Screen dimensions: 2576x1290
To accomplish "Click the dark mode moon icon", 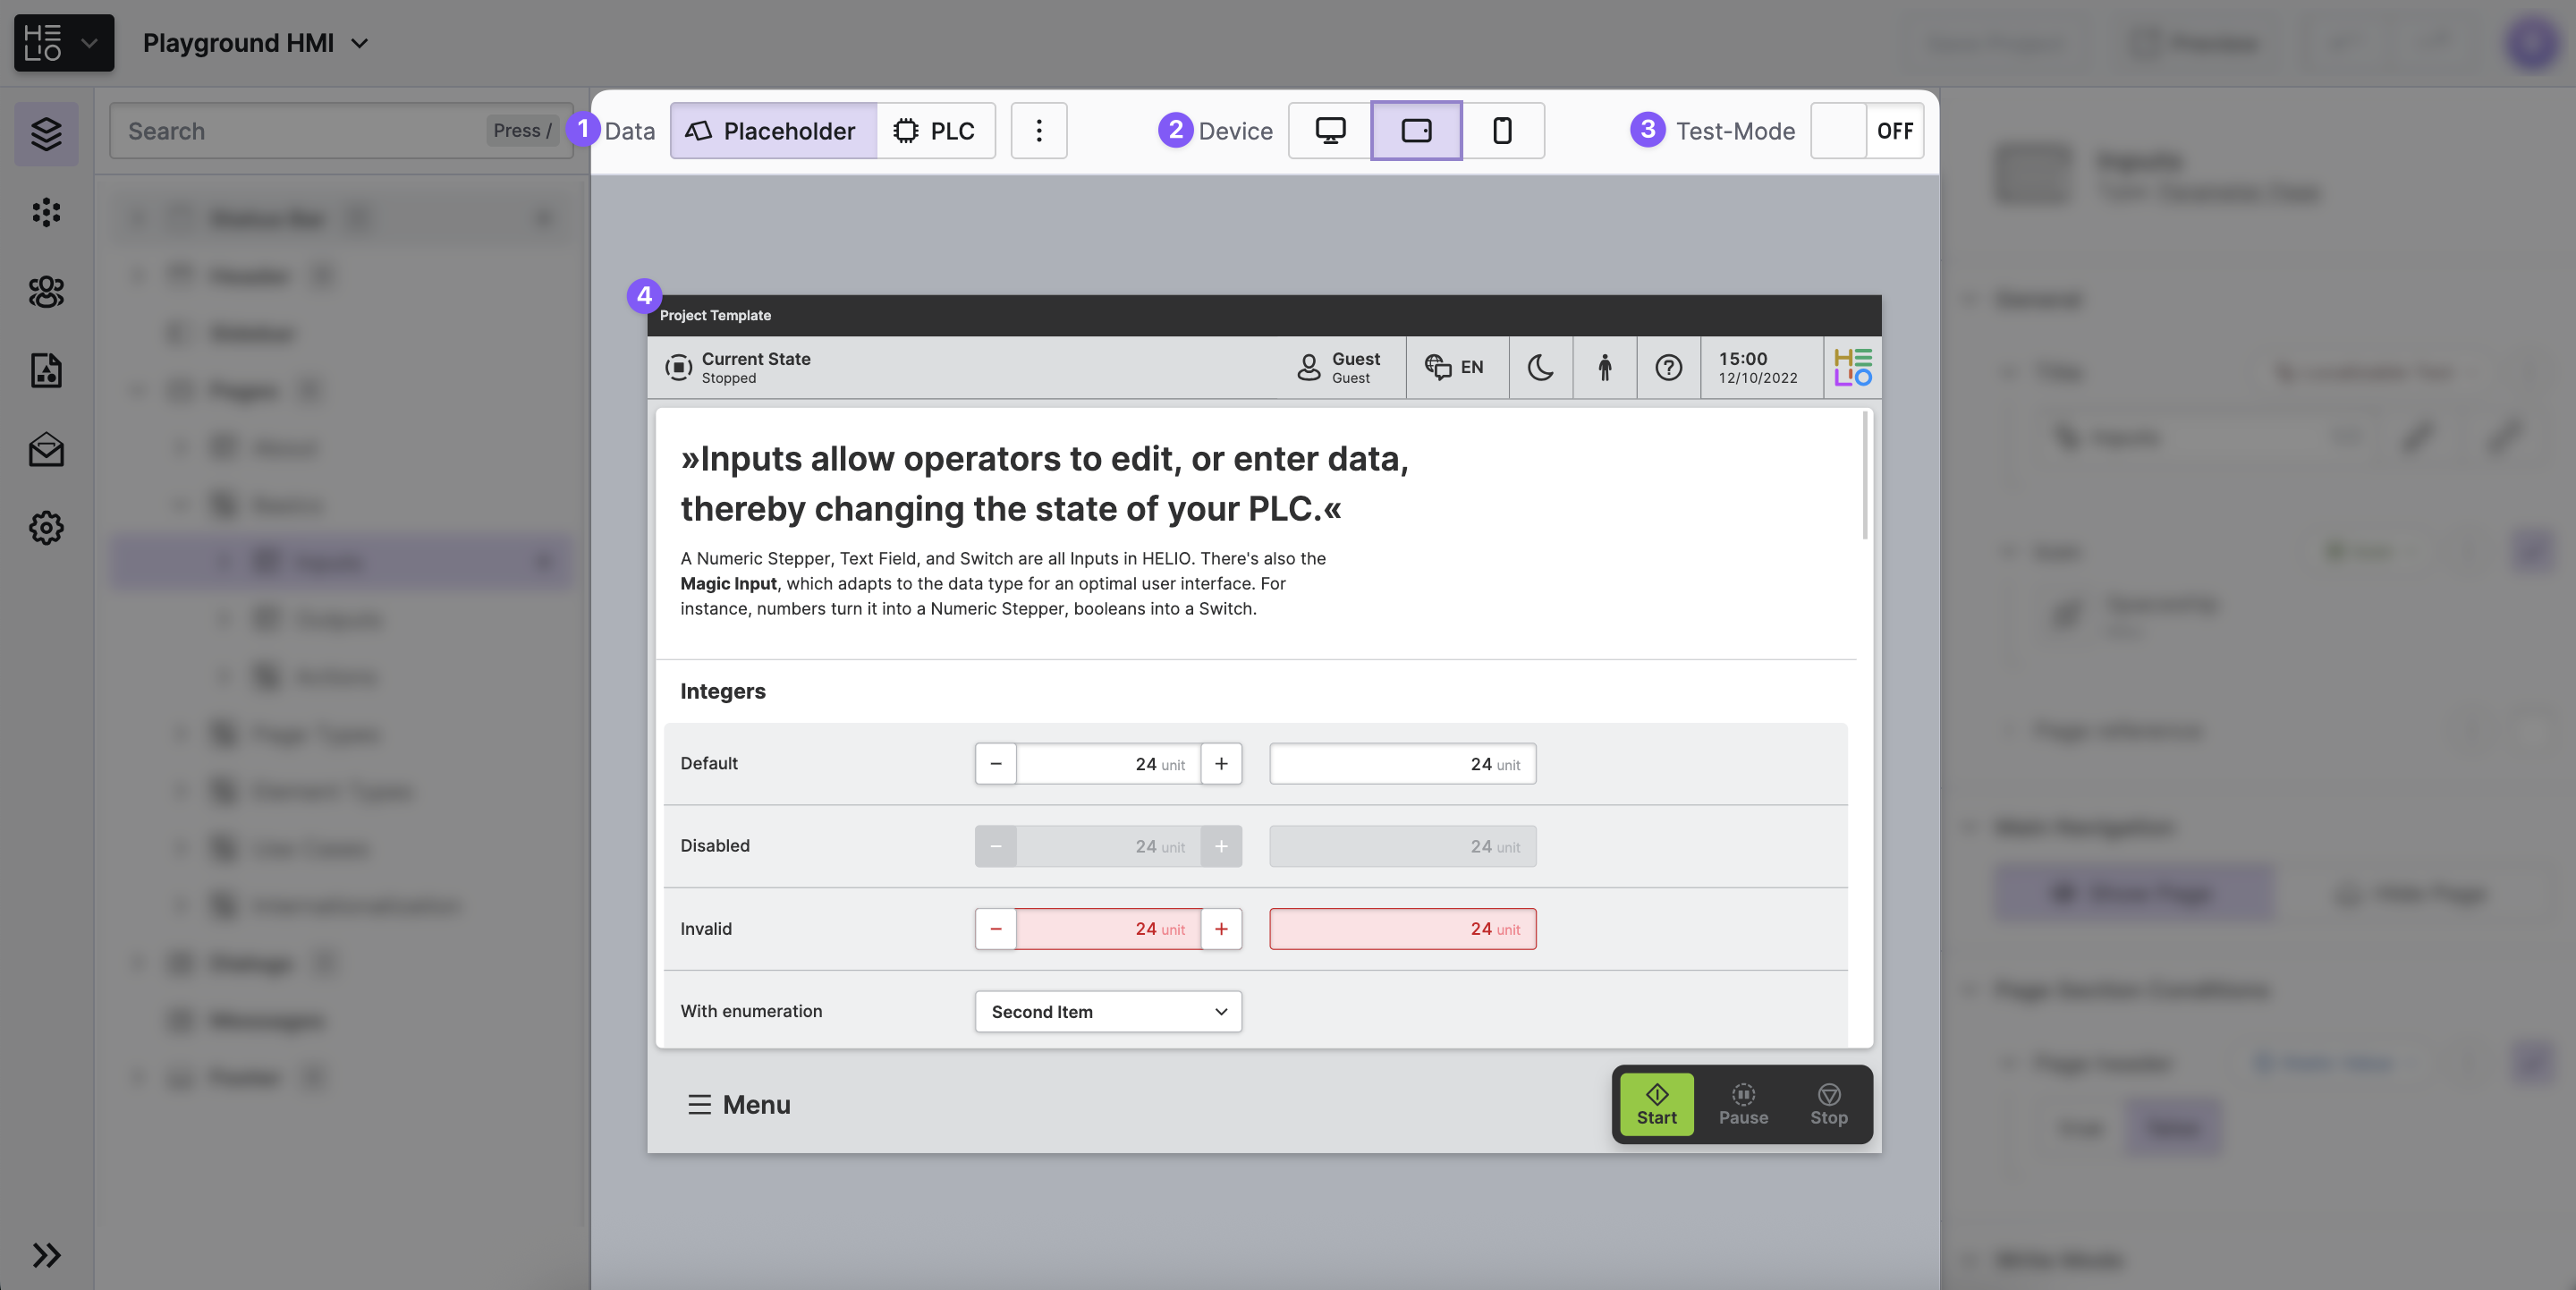I will pyautogui.click(x=1540, y=367).
